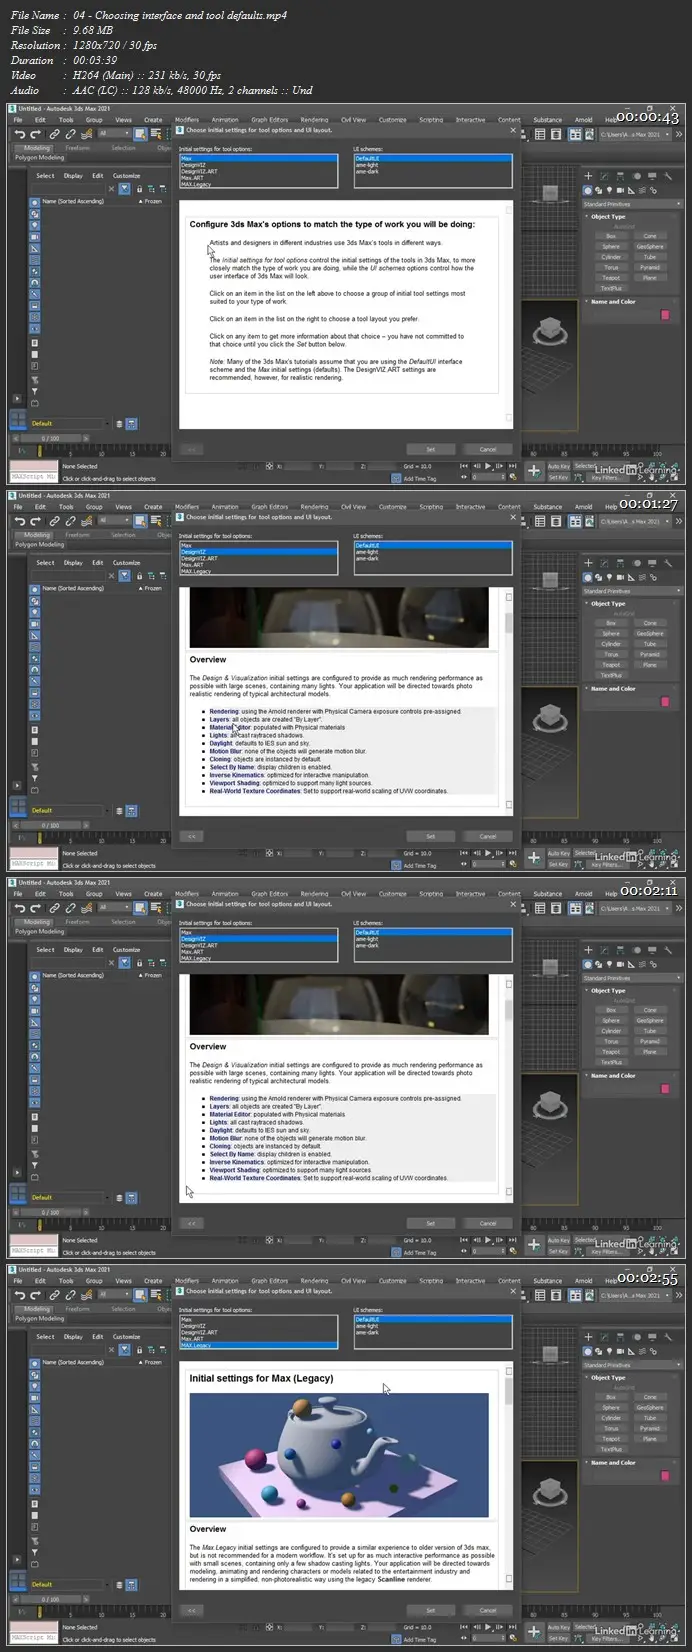The image size is (692, 1652).
Task: Select the Link tool in the 00:02:11 frame
Action: point(55,908)
